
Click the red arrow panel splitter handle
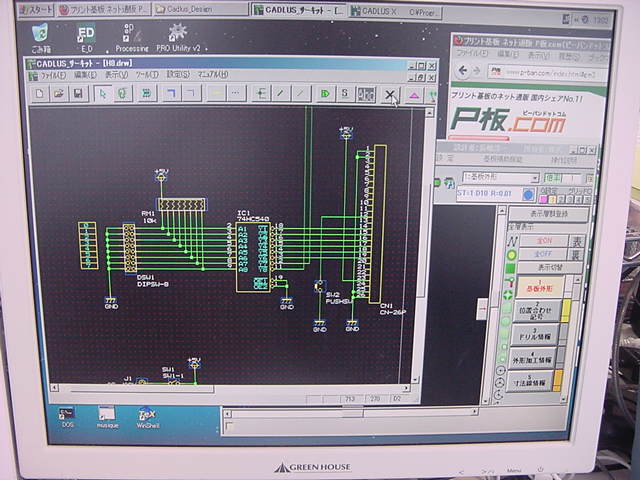482,309
